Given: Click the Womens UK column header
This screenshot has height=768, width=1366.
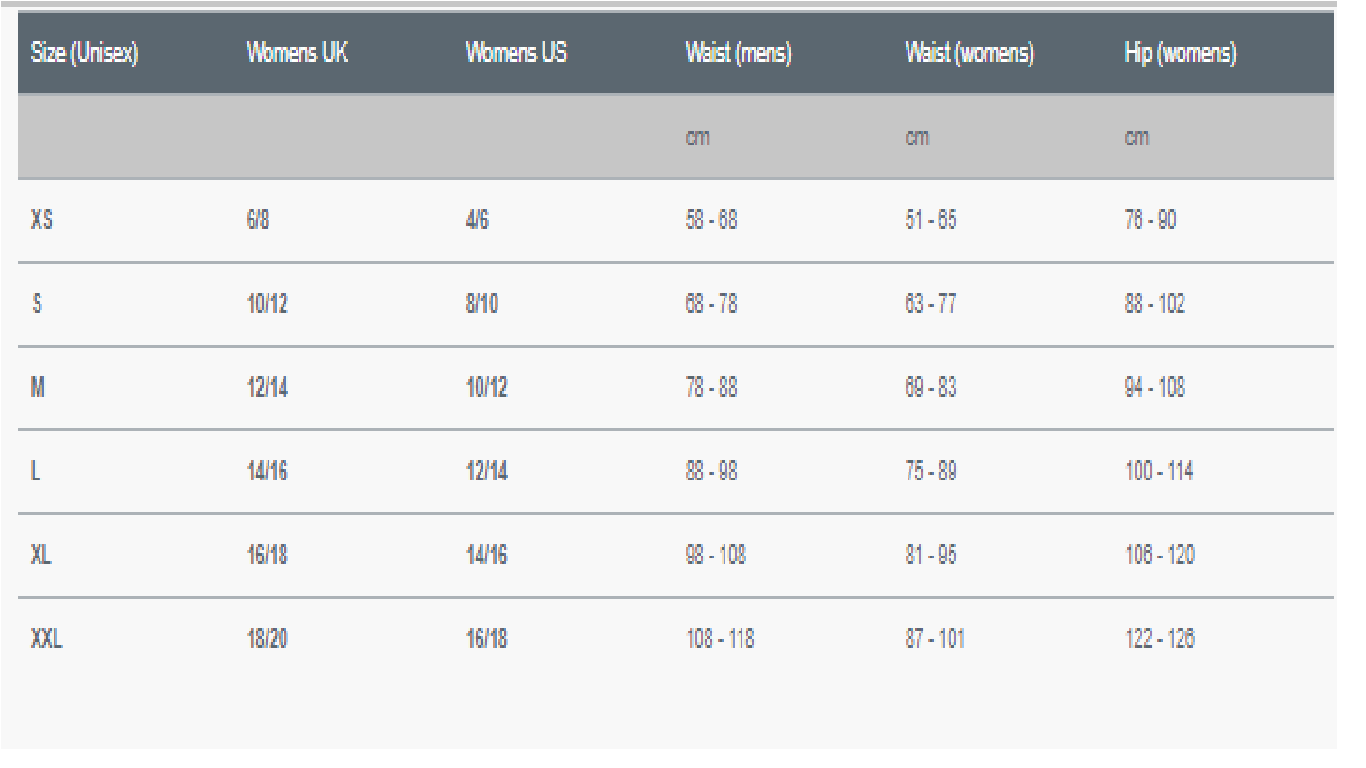Looking at the screenshot, I should click(x=297, y=55).
